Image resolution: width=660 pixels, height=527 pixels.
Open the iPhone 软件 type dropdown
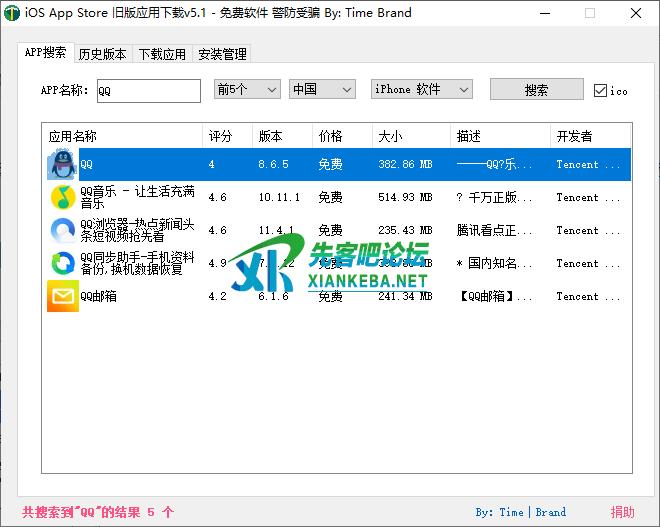click(421, 90)
